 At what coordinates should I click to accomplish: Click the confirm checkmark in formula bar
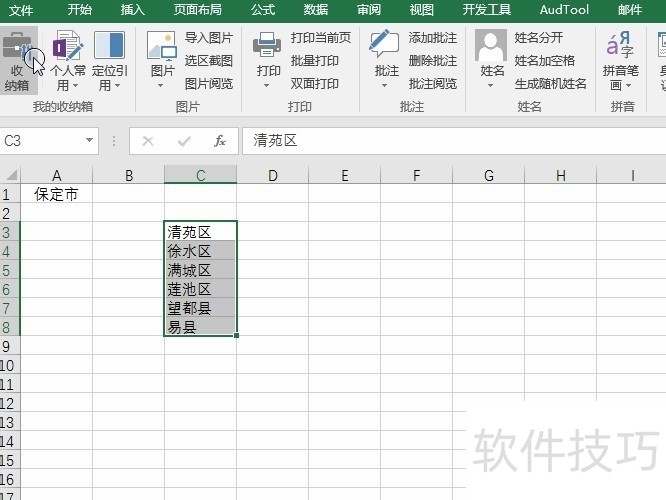tap(184, 141)
